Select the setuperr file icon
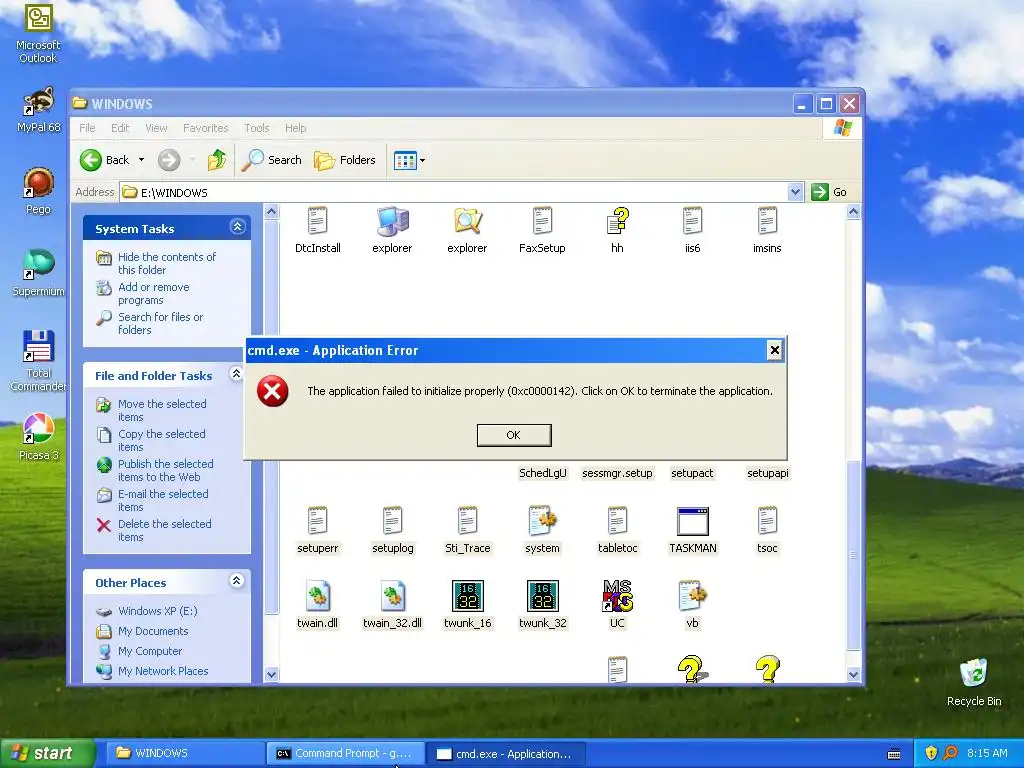This screenshot has width=1024, height=768. click(317, 521)
